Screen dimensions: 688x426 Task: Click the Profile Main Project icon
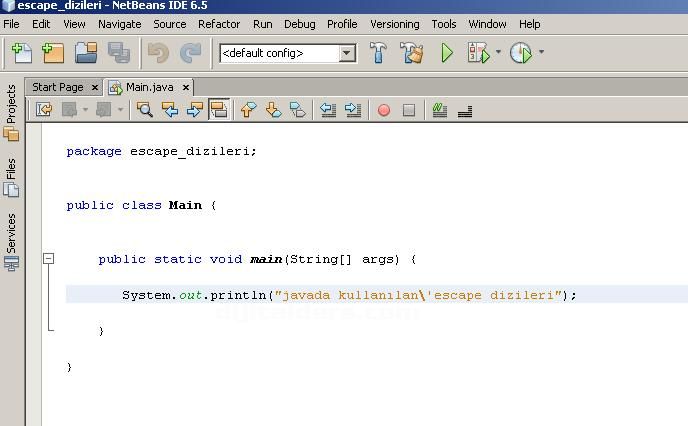click(520, 53)
